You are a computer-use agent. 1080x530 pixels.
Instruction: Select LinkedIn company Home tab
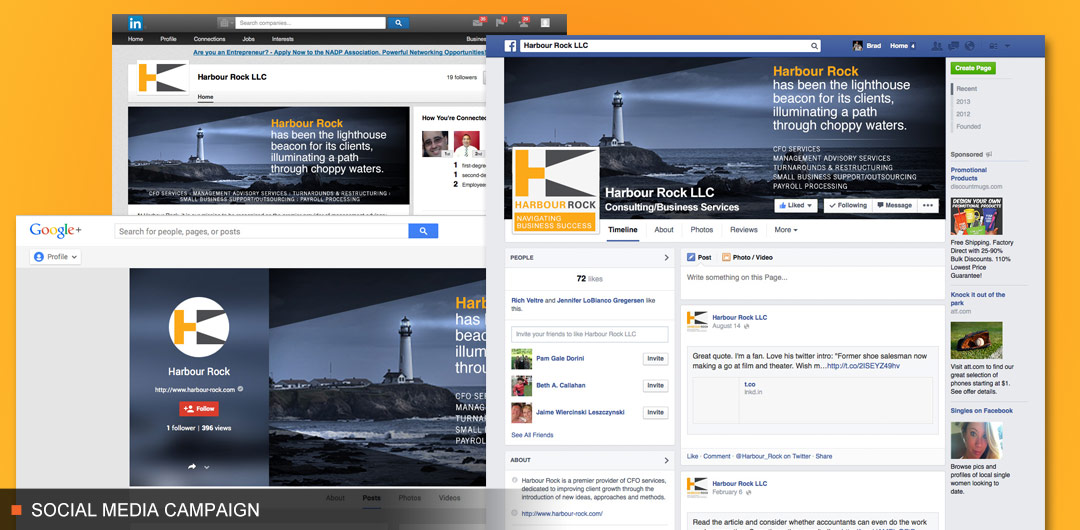[205, 97]
